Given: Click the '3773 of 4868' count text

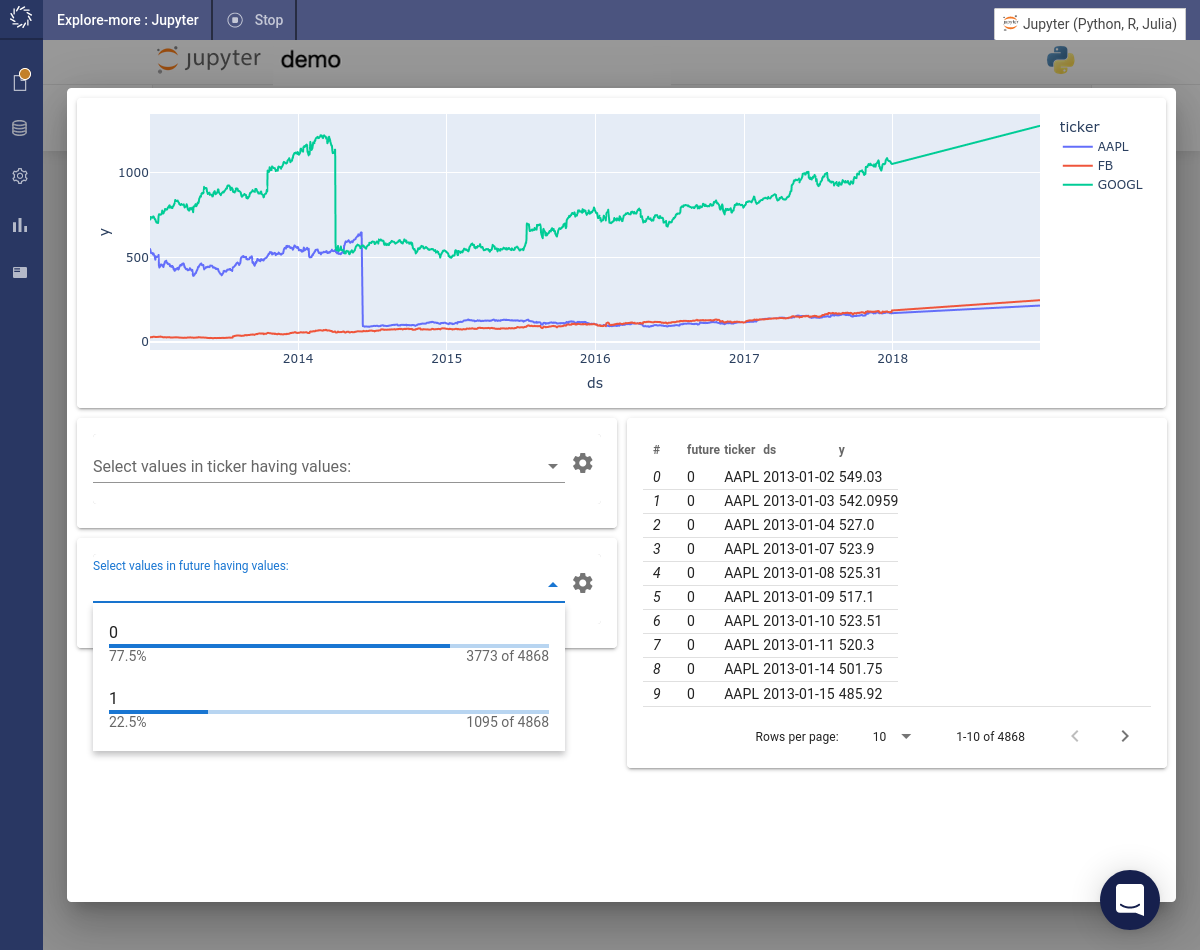Looking at the screenshot, I should pyautogui.click(x=507, y=657).
